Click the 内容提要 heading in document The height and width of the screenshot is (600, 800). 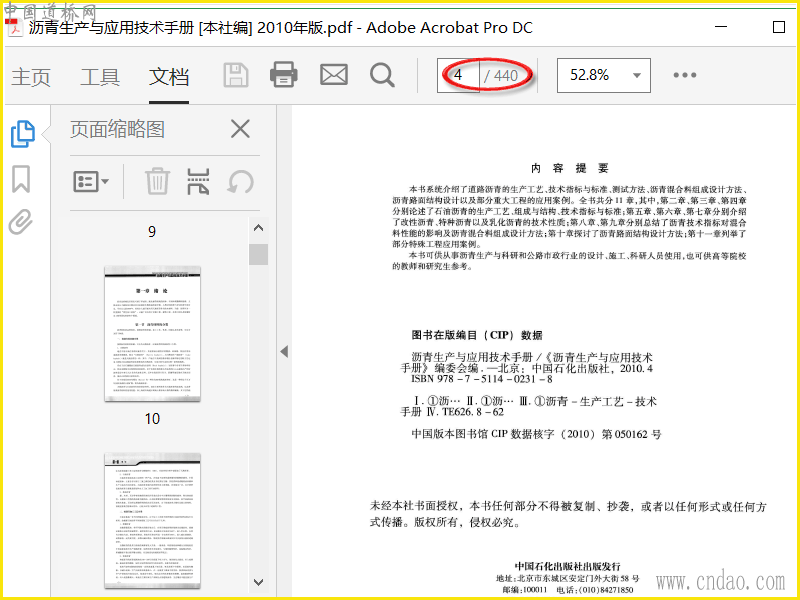coord(569,168)
